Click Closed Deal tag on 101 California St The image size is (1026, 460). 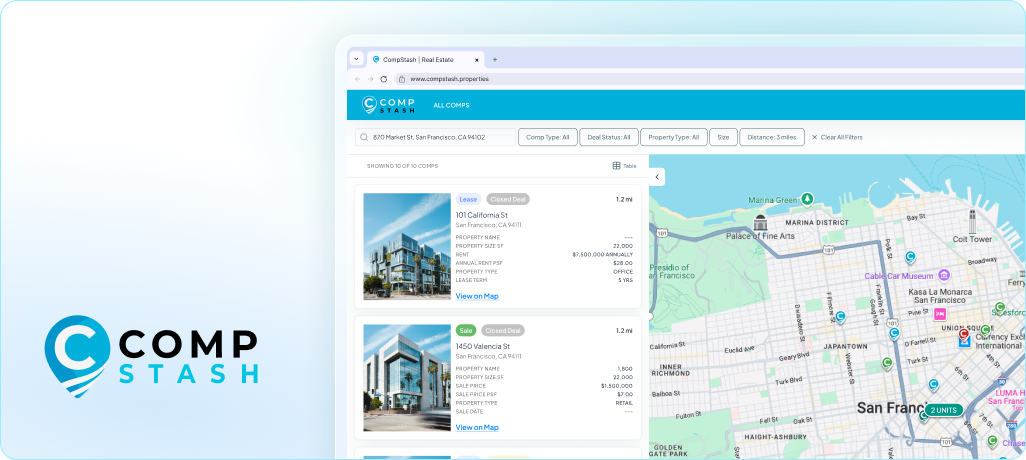pos(508,199)
